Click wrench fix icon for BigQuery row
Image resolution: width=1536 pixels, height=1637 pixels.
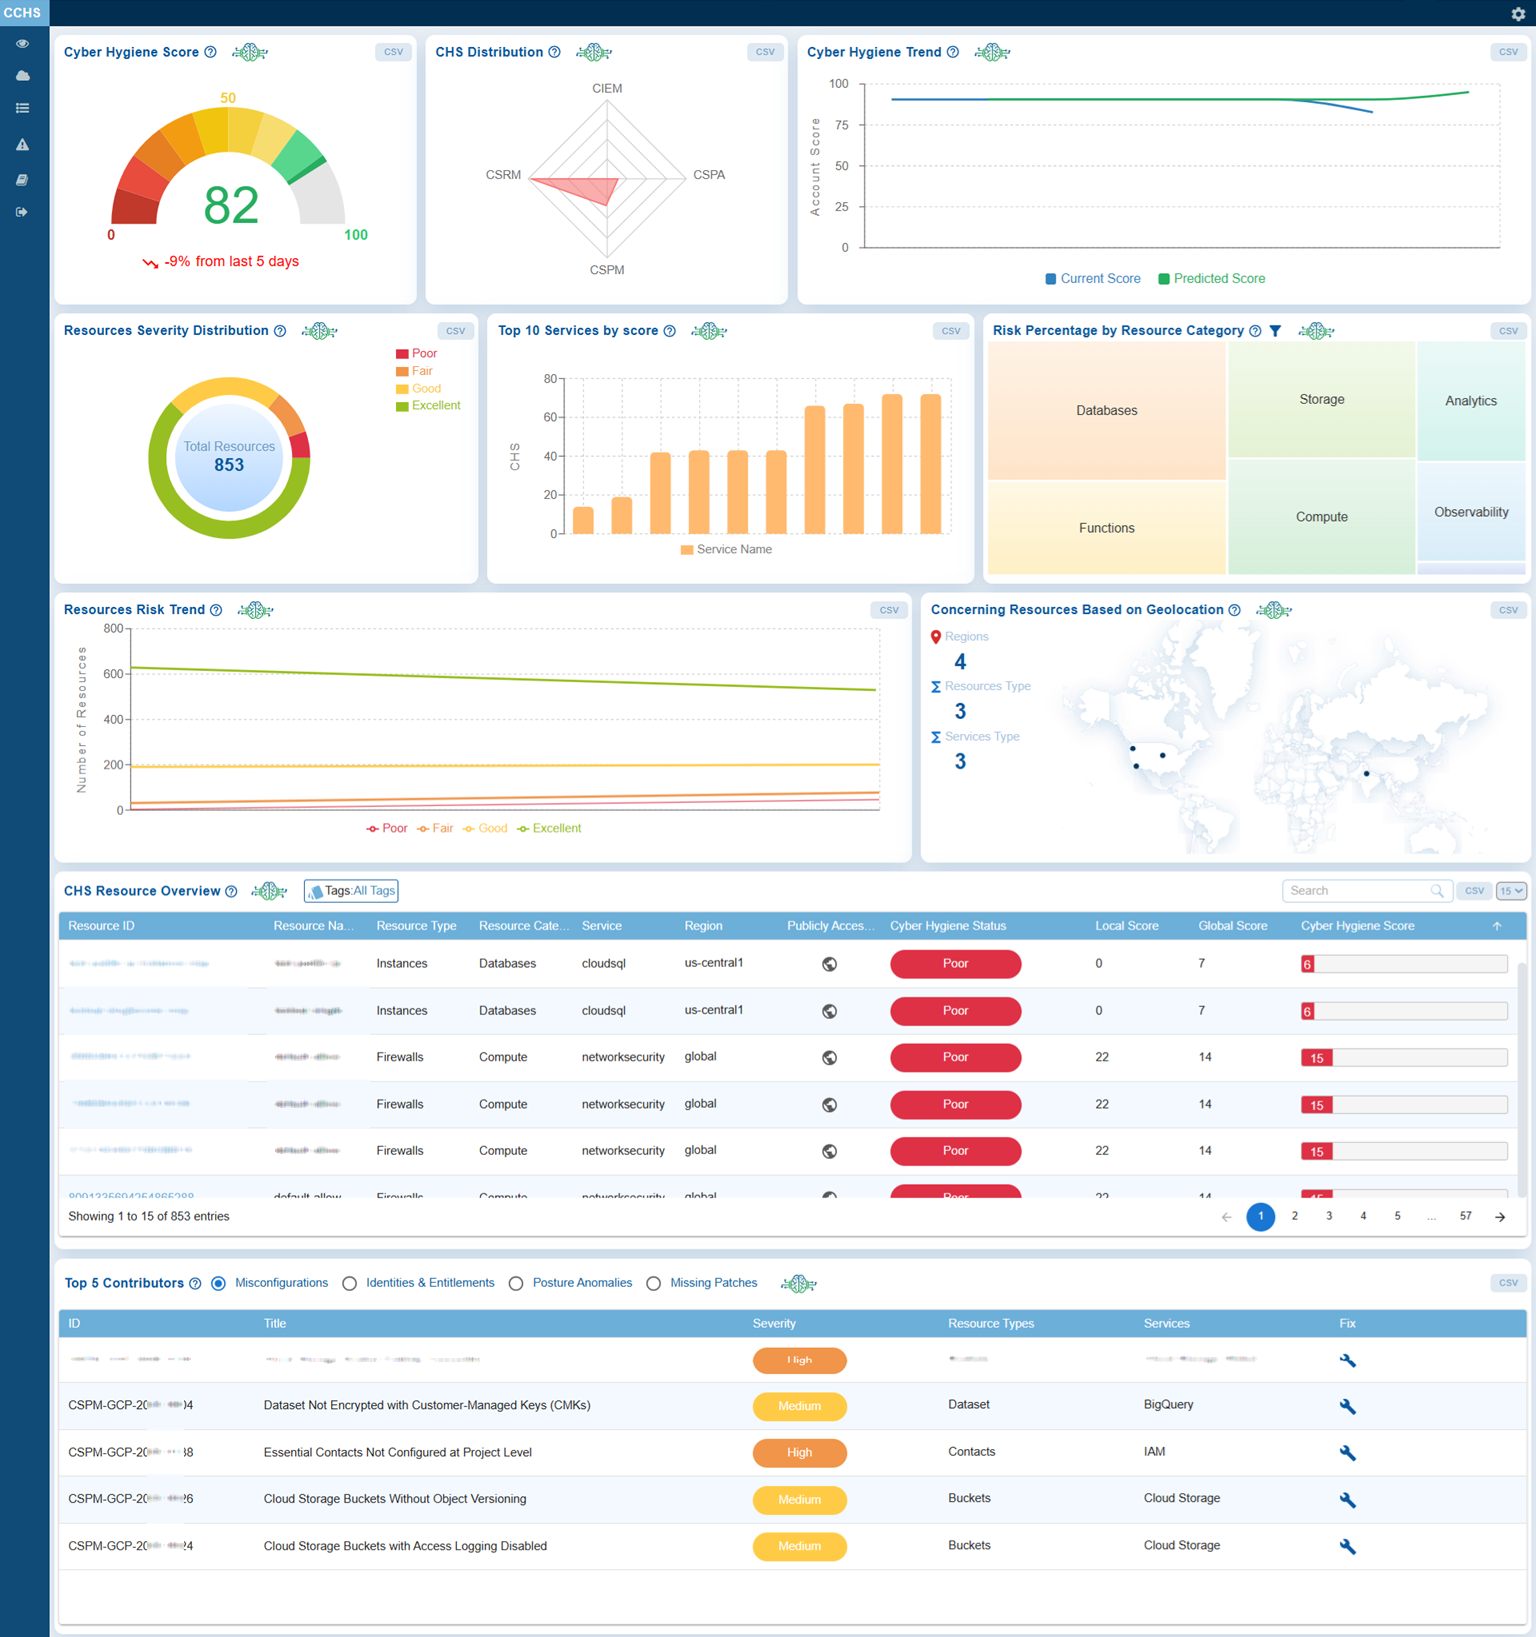(x=1347, y=1406)
